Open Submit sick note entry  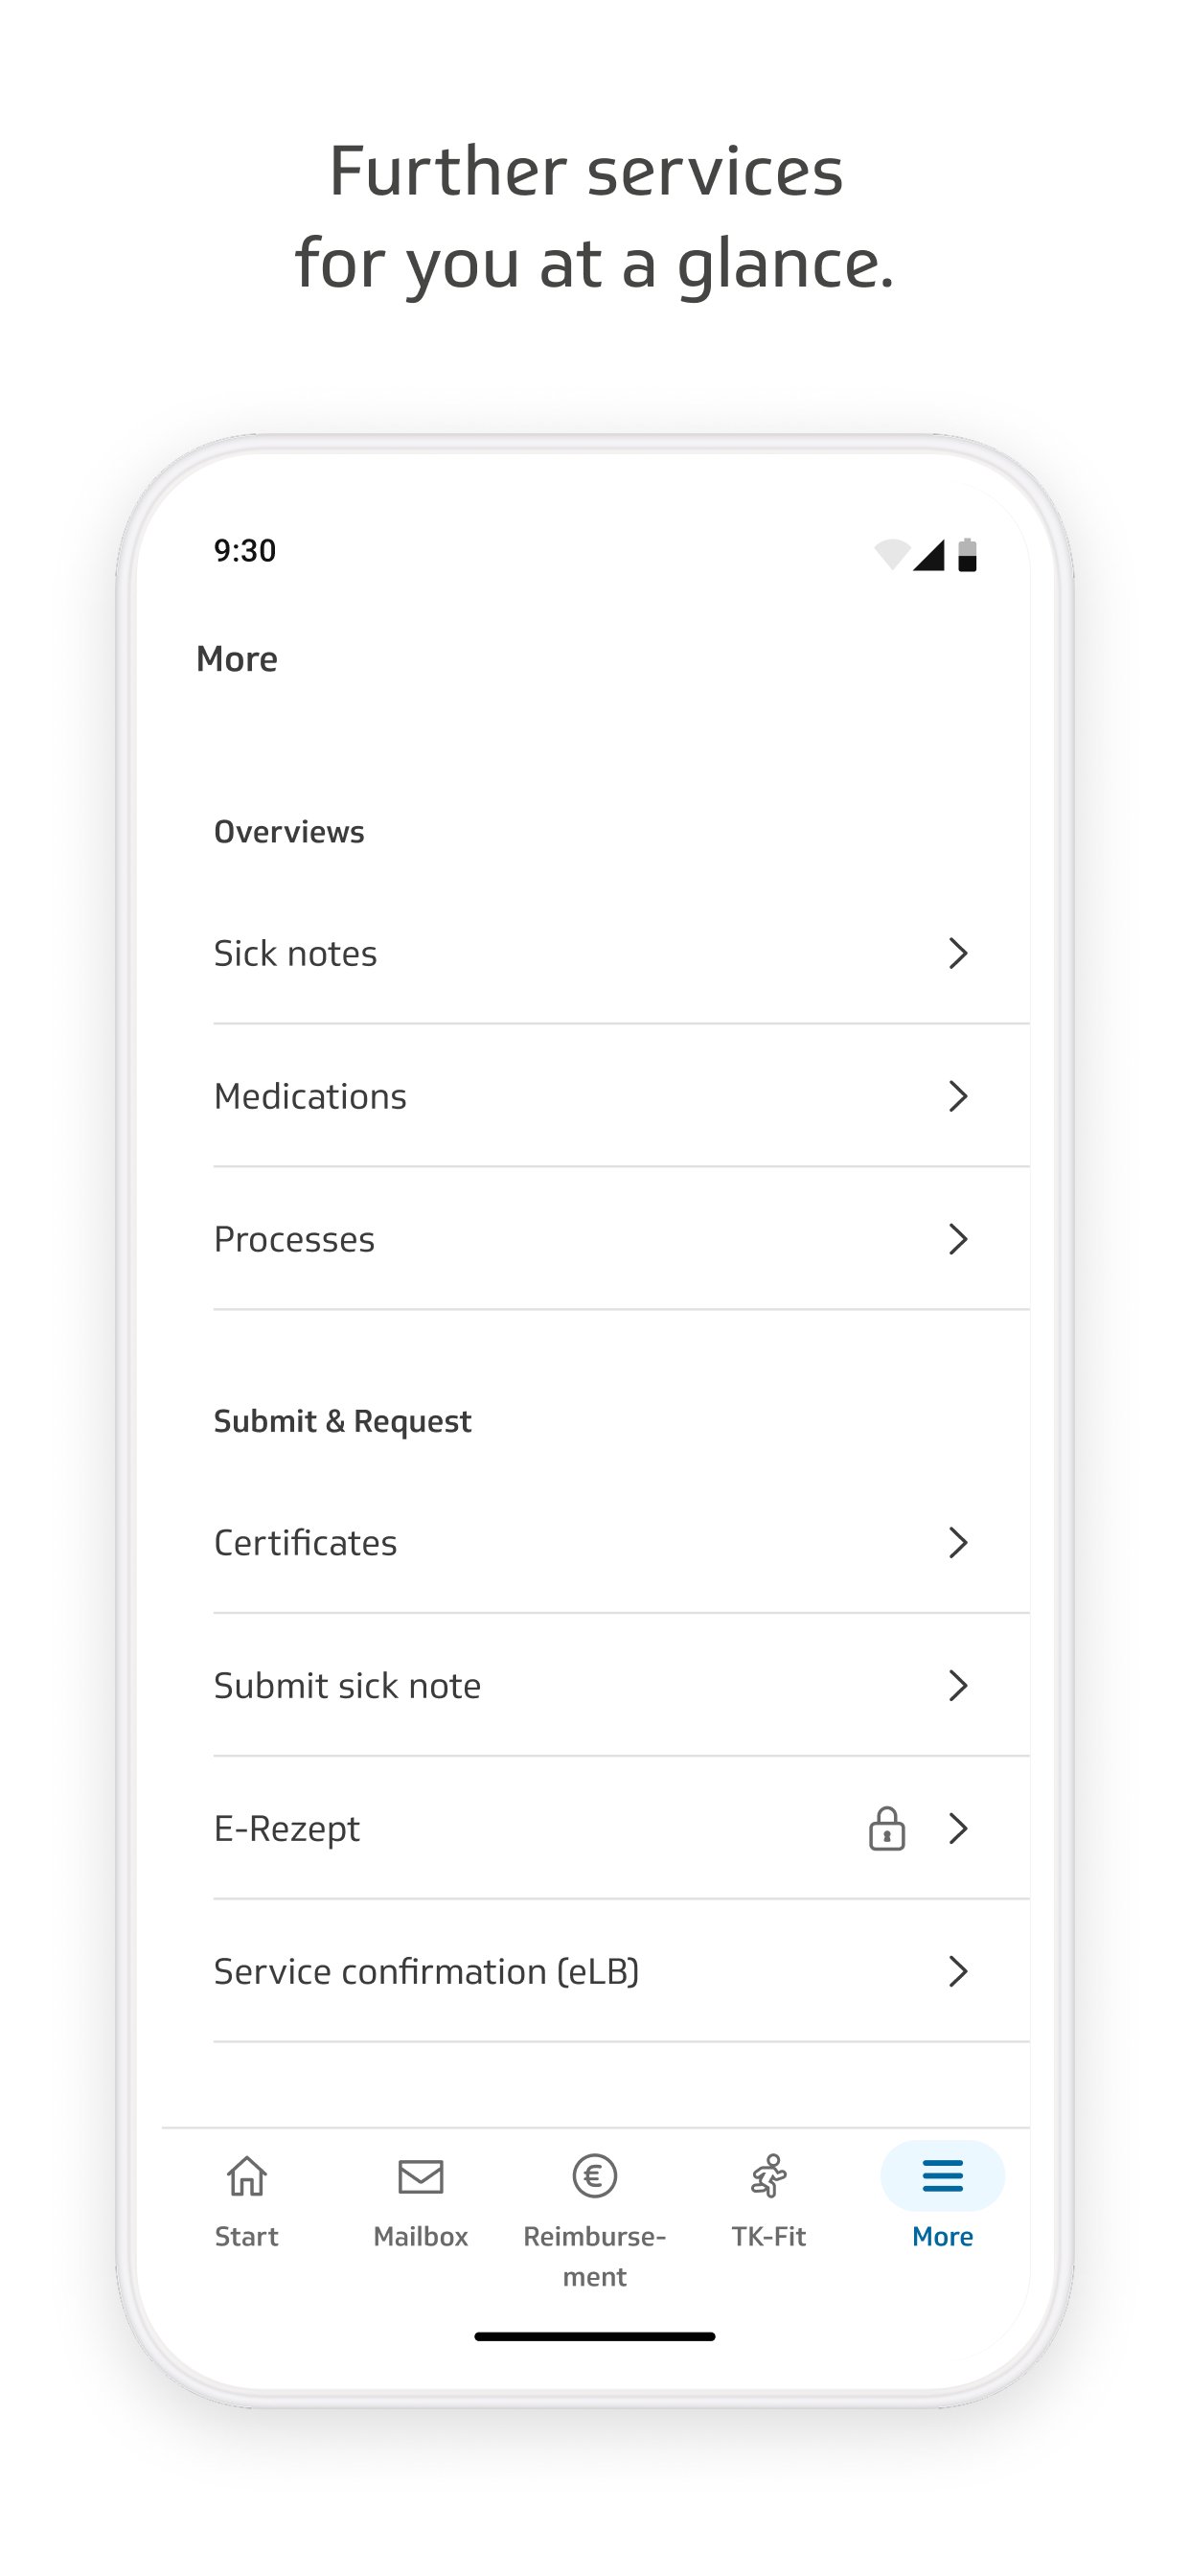tap(347, 1686)
